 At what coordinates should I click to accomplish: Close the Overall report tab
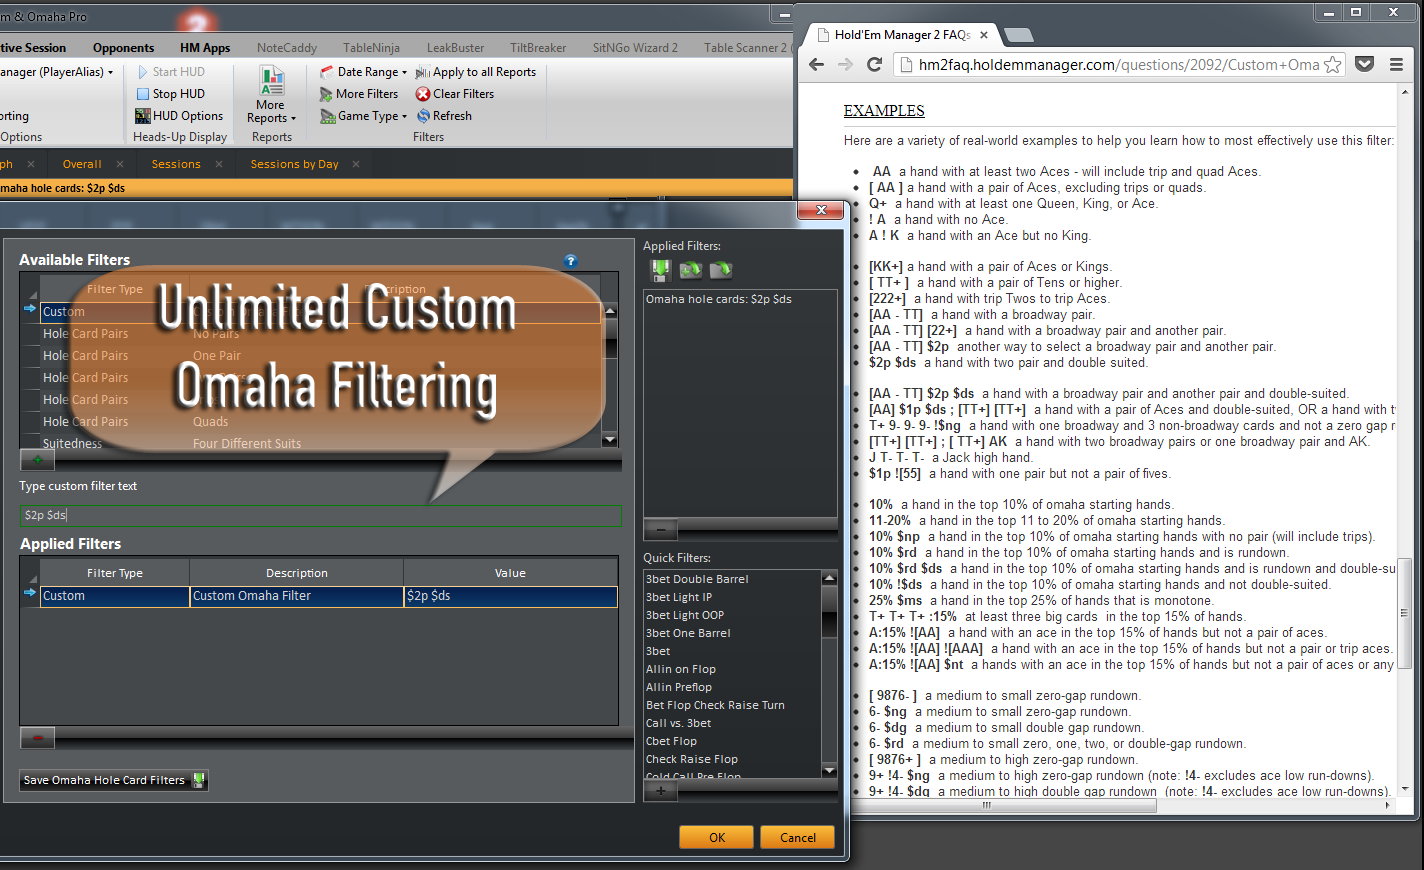[120, 164]
